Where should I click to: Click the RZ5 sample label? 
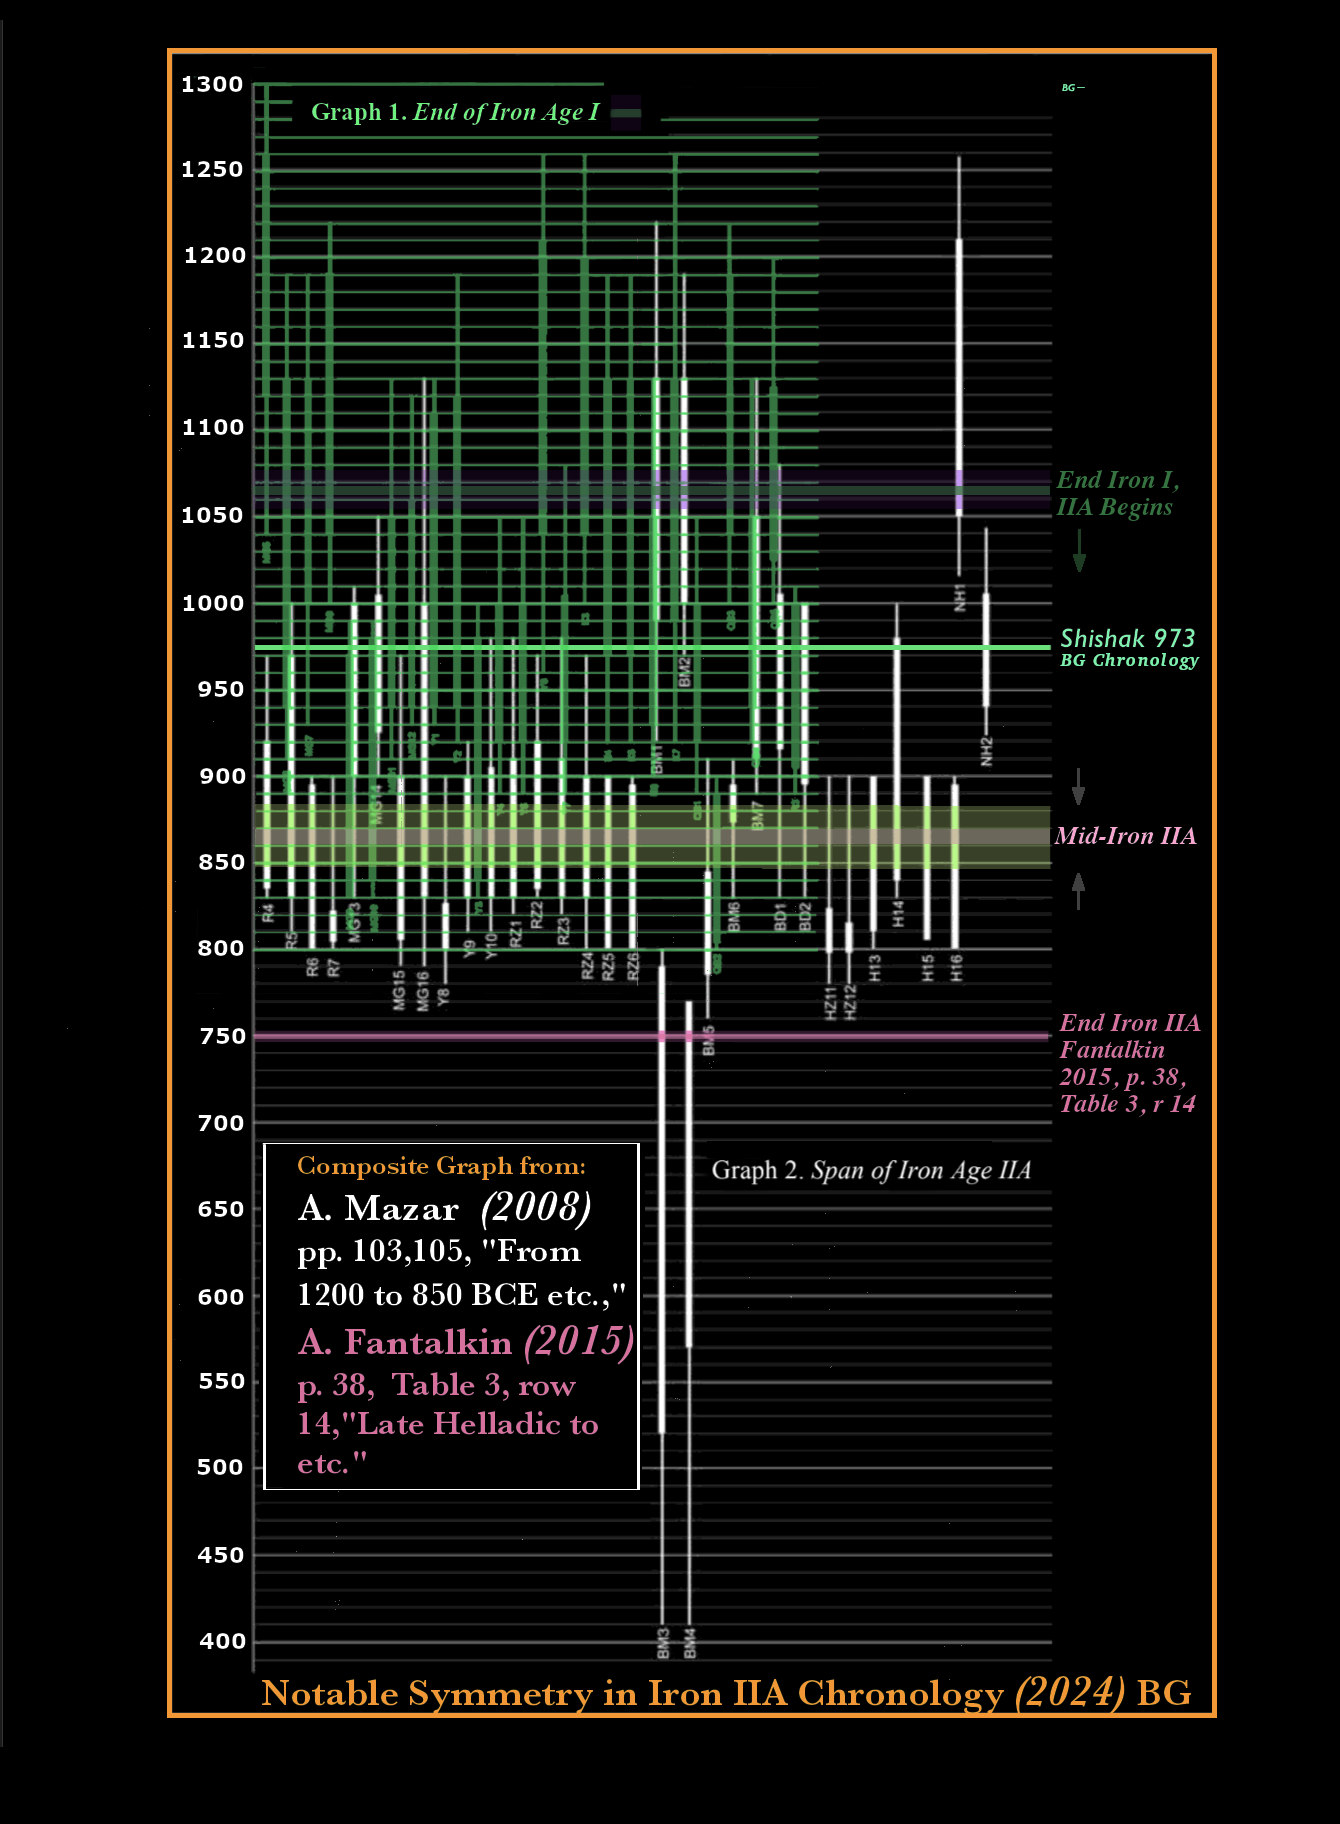coord(609,966)
